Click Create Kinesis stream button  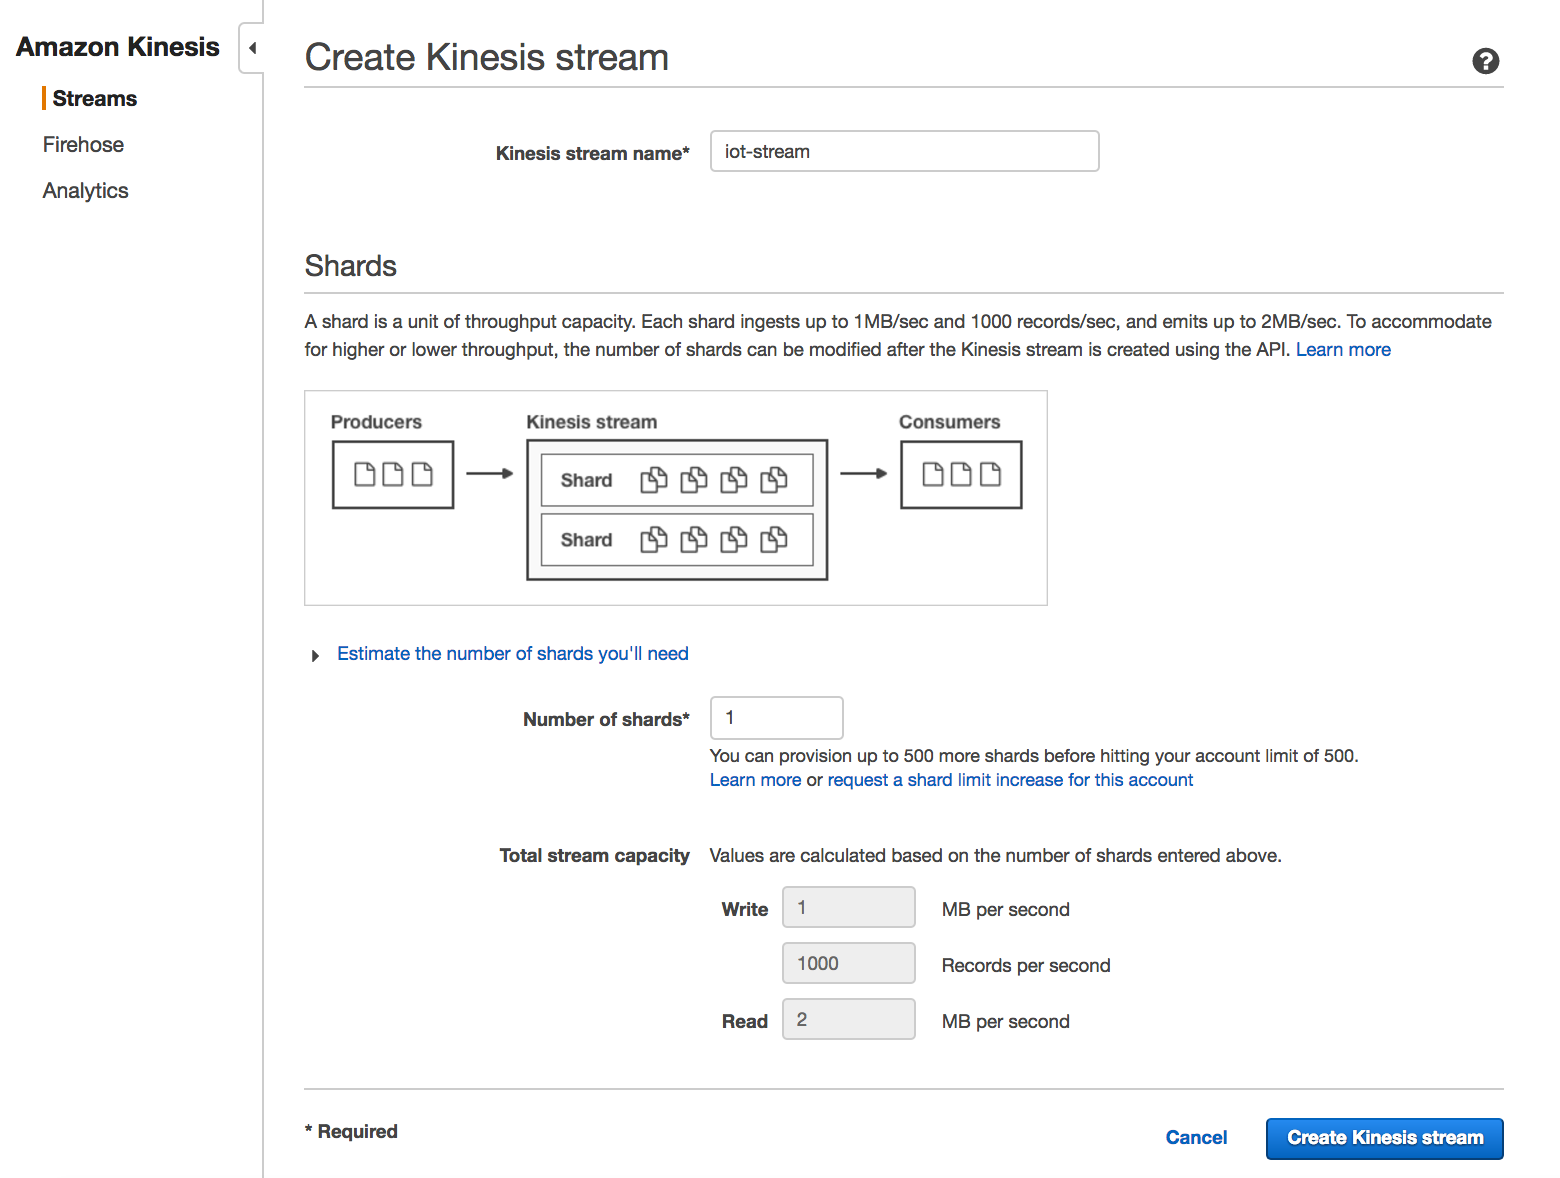click(x=1384, y=1138)
